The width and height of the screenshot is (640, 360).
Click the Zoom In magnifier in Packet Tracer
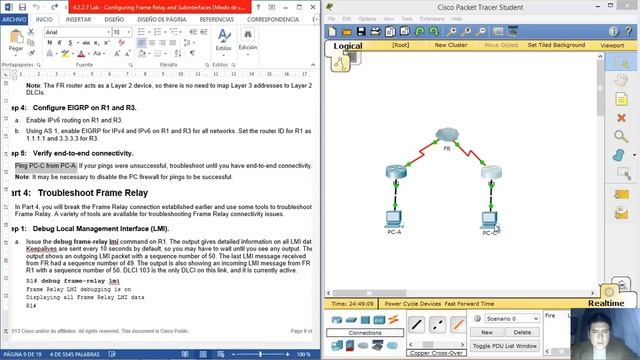point(451,31)
